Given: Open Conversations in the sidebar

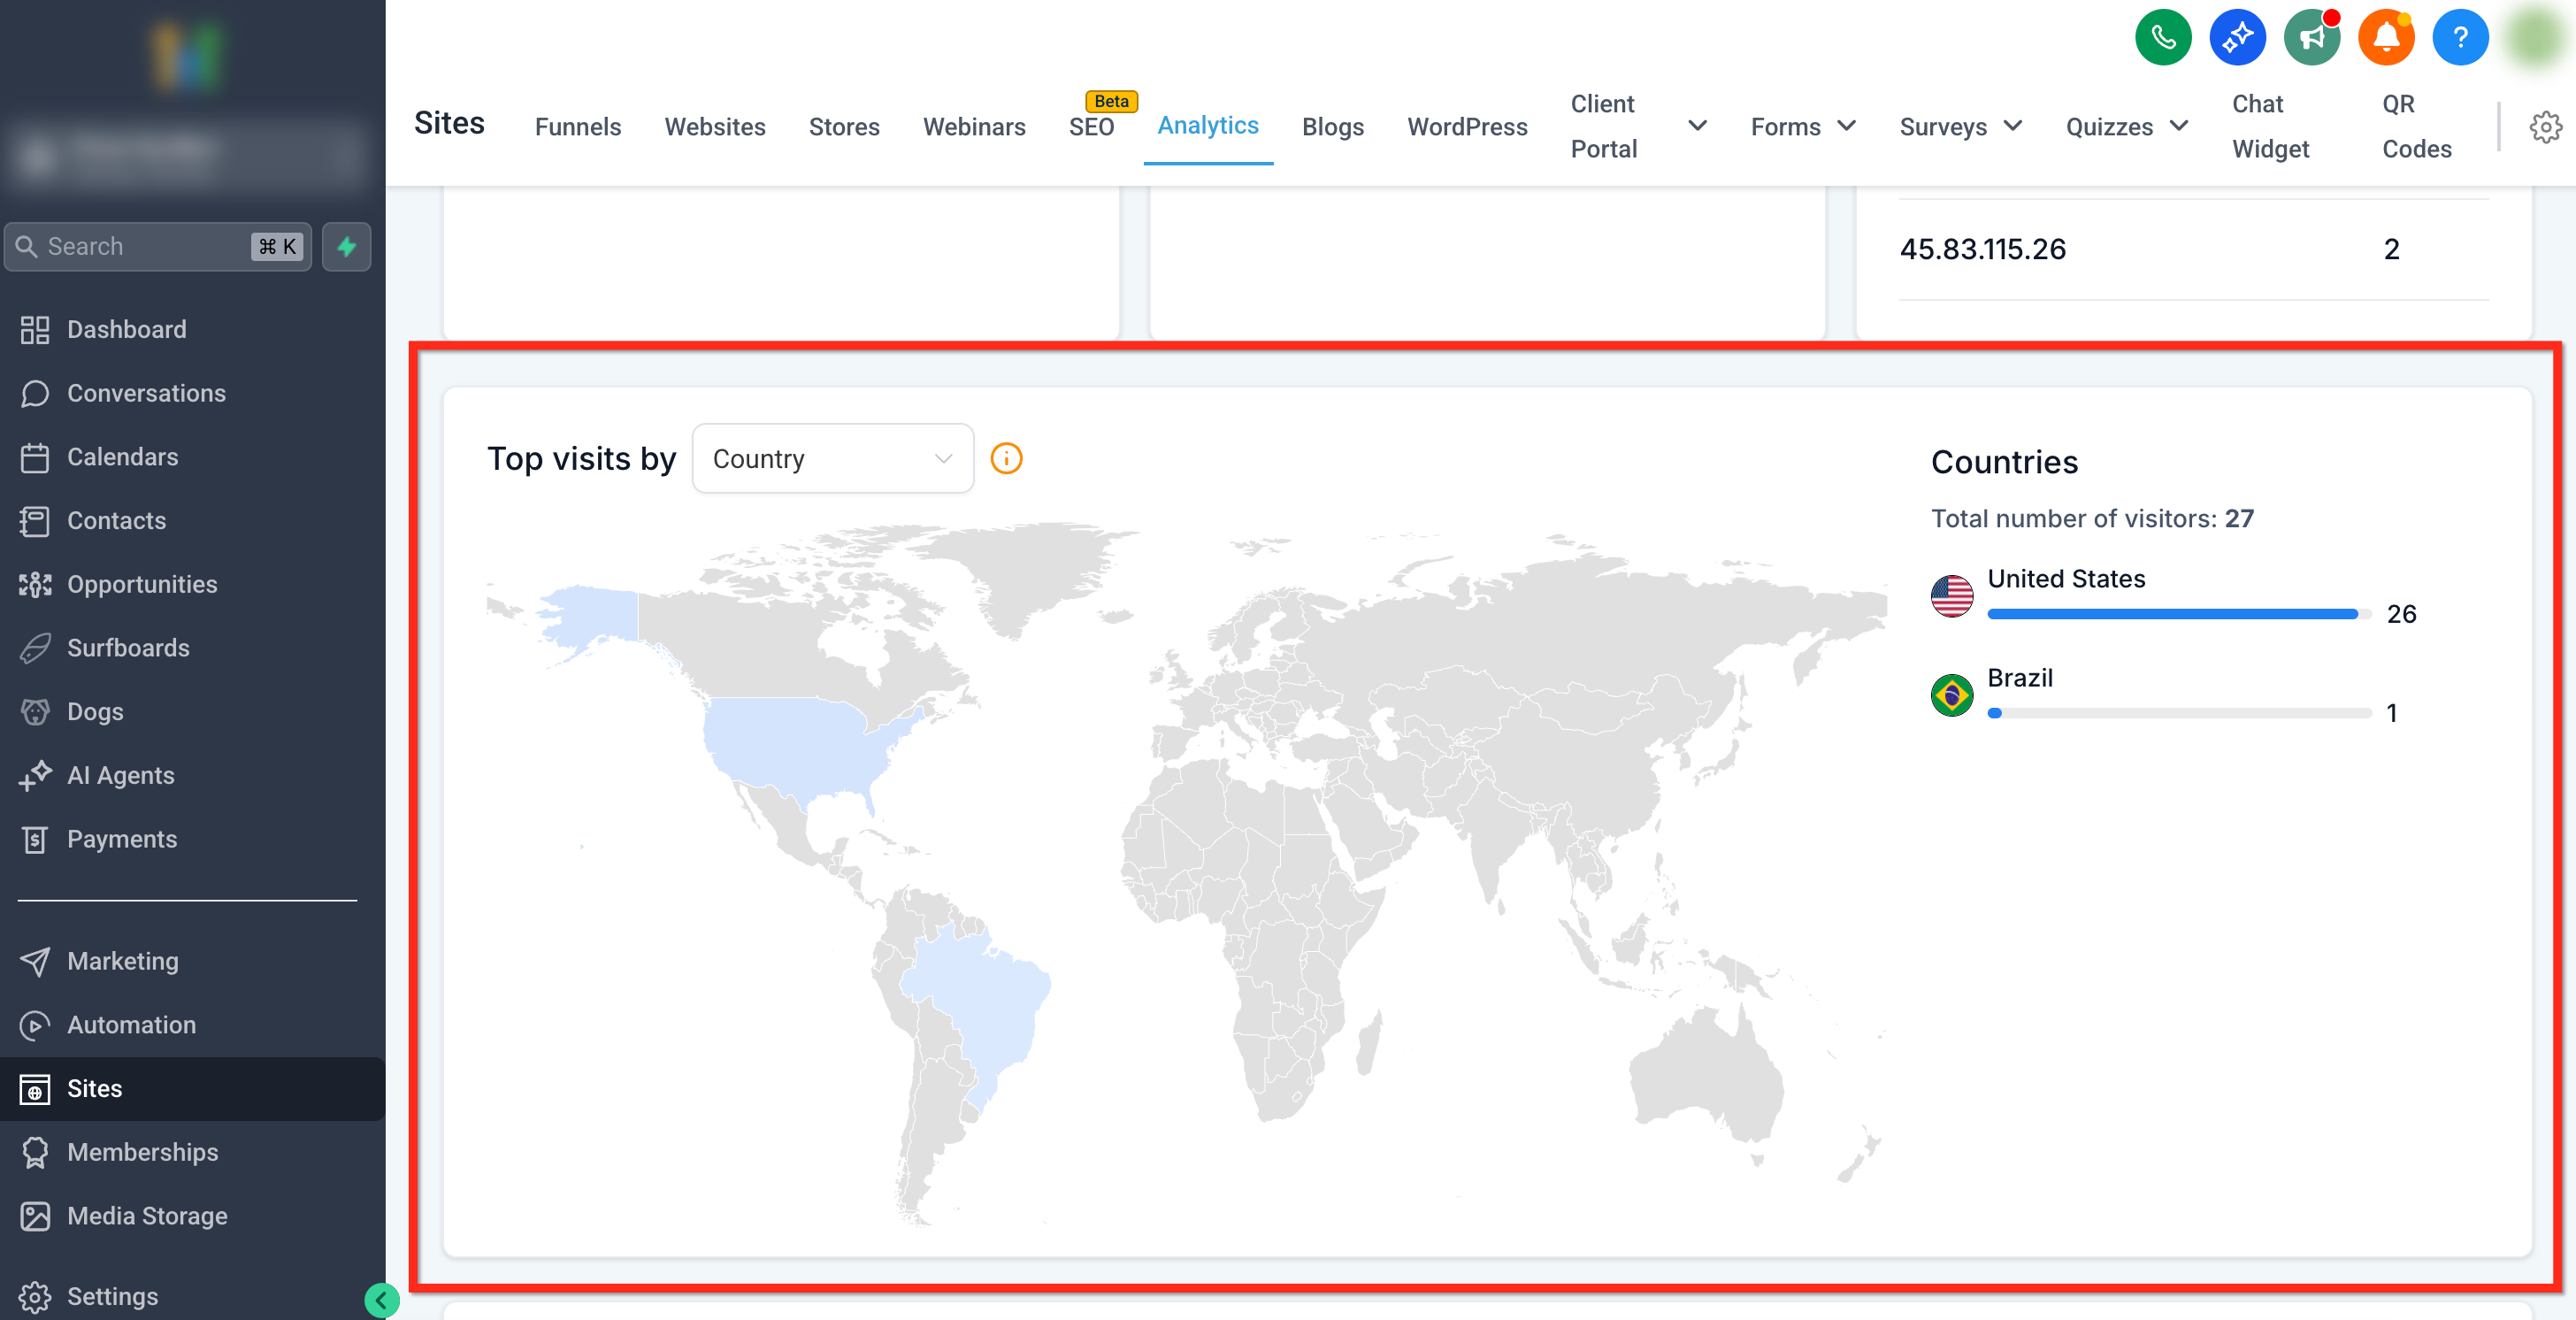Looking at the screenshot, I should [146, 393].
